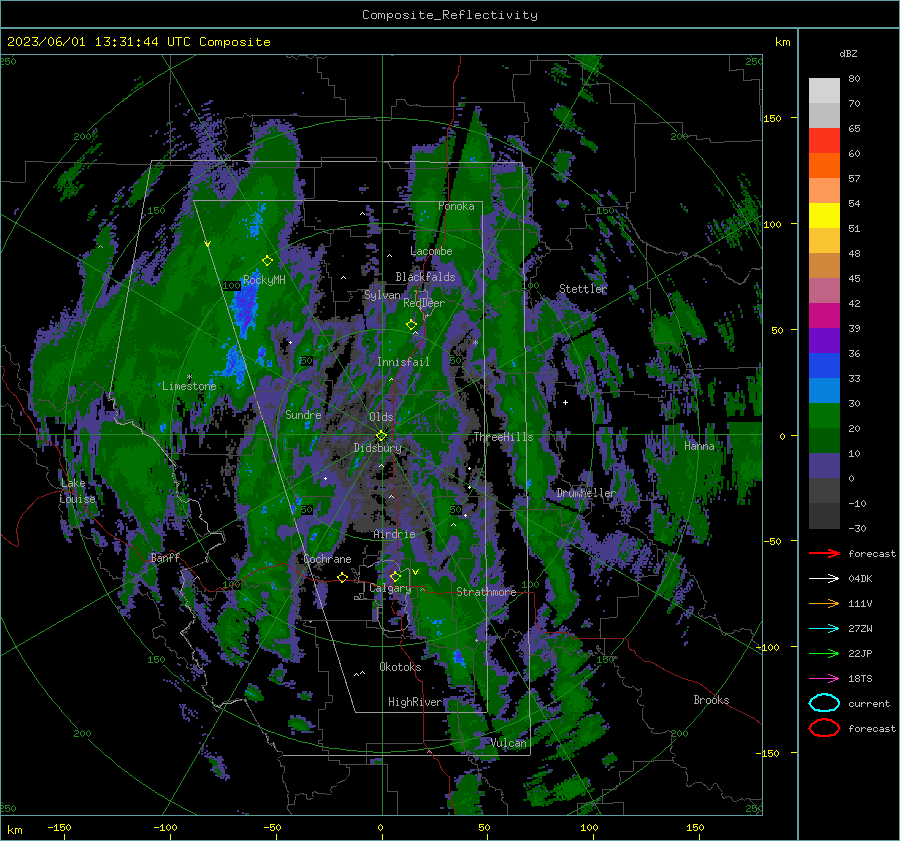
Task: Click the yellow radar site marker near Didsbury
Action: point(381,436)
